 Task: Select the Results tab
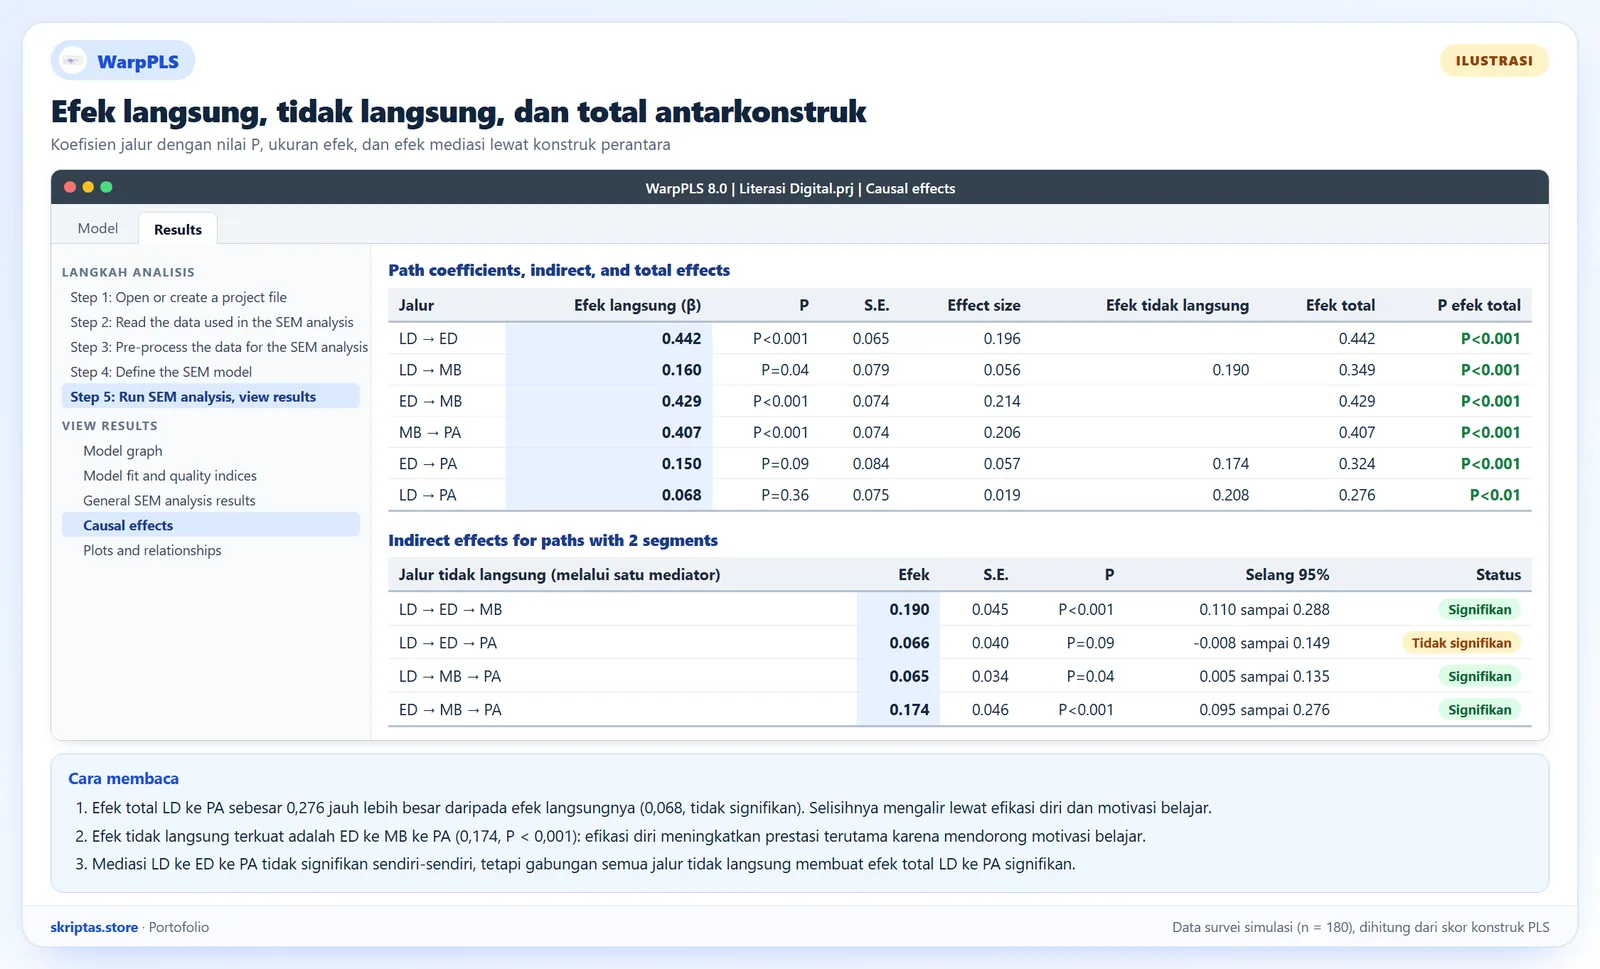tap(178, 229)
